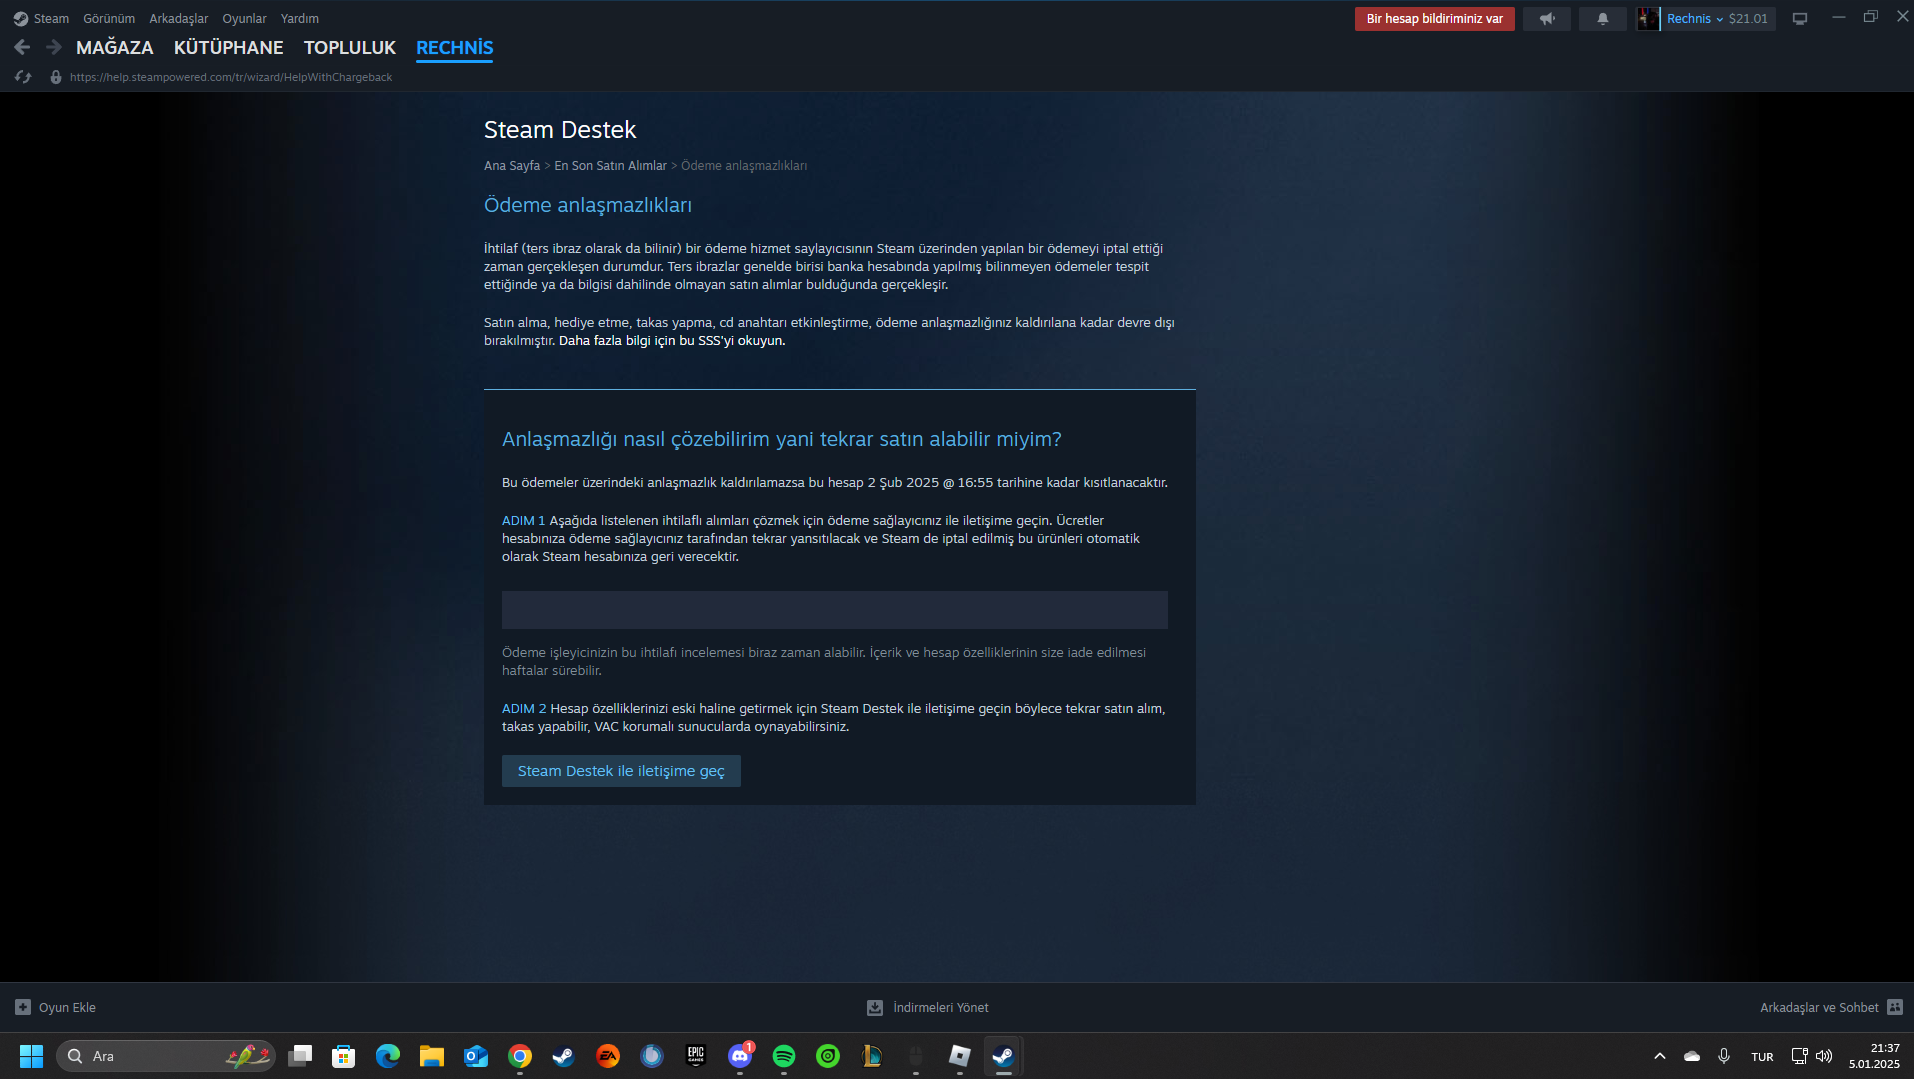Launch Microsoft Store from the taskbar
This screenshot has width=1914, height=1079.
[344, 1056]
